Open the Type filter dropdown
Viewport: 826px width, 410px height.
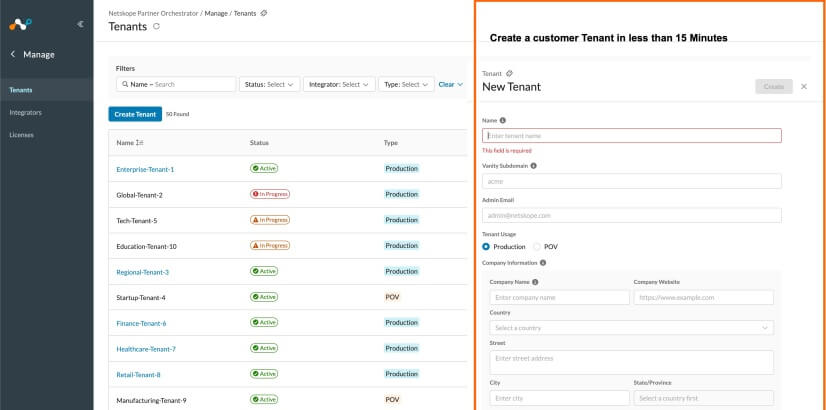coord(406,84)
